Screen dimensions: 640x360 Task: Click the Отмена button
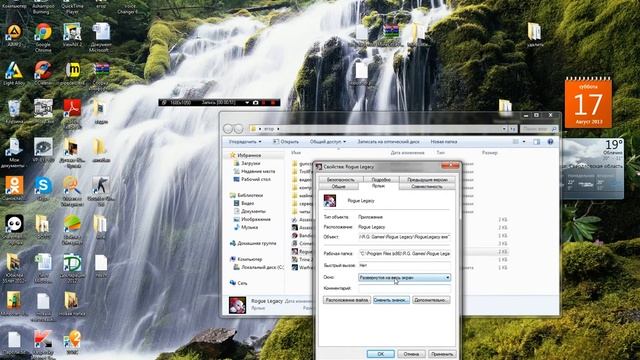(x=411, y=354)
